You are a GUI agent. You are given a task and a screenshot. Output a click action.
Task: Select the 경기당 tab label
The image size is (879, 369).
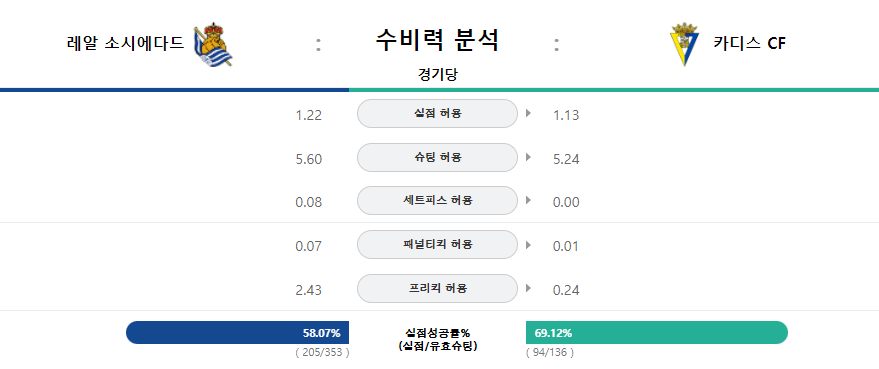point(437,75)
